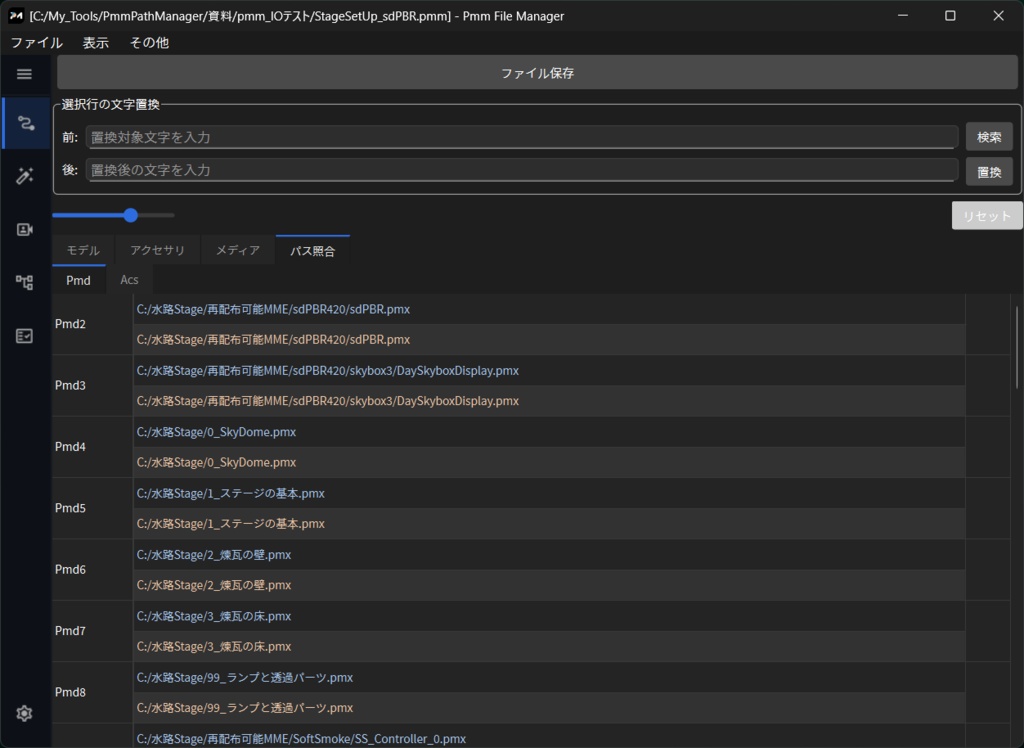Adjust the slider below the replace fields
The image size is (1024, 748).
click(130, 214)
